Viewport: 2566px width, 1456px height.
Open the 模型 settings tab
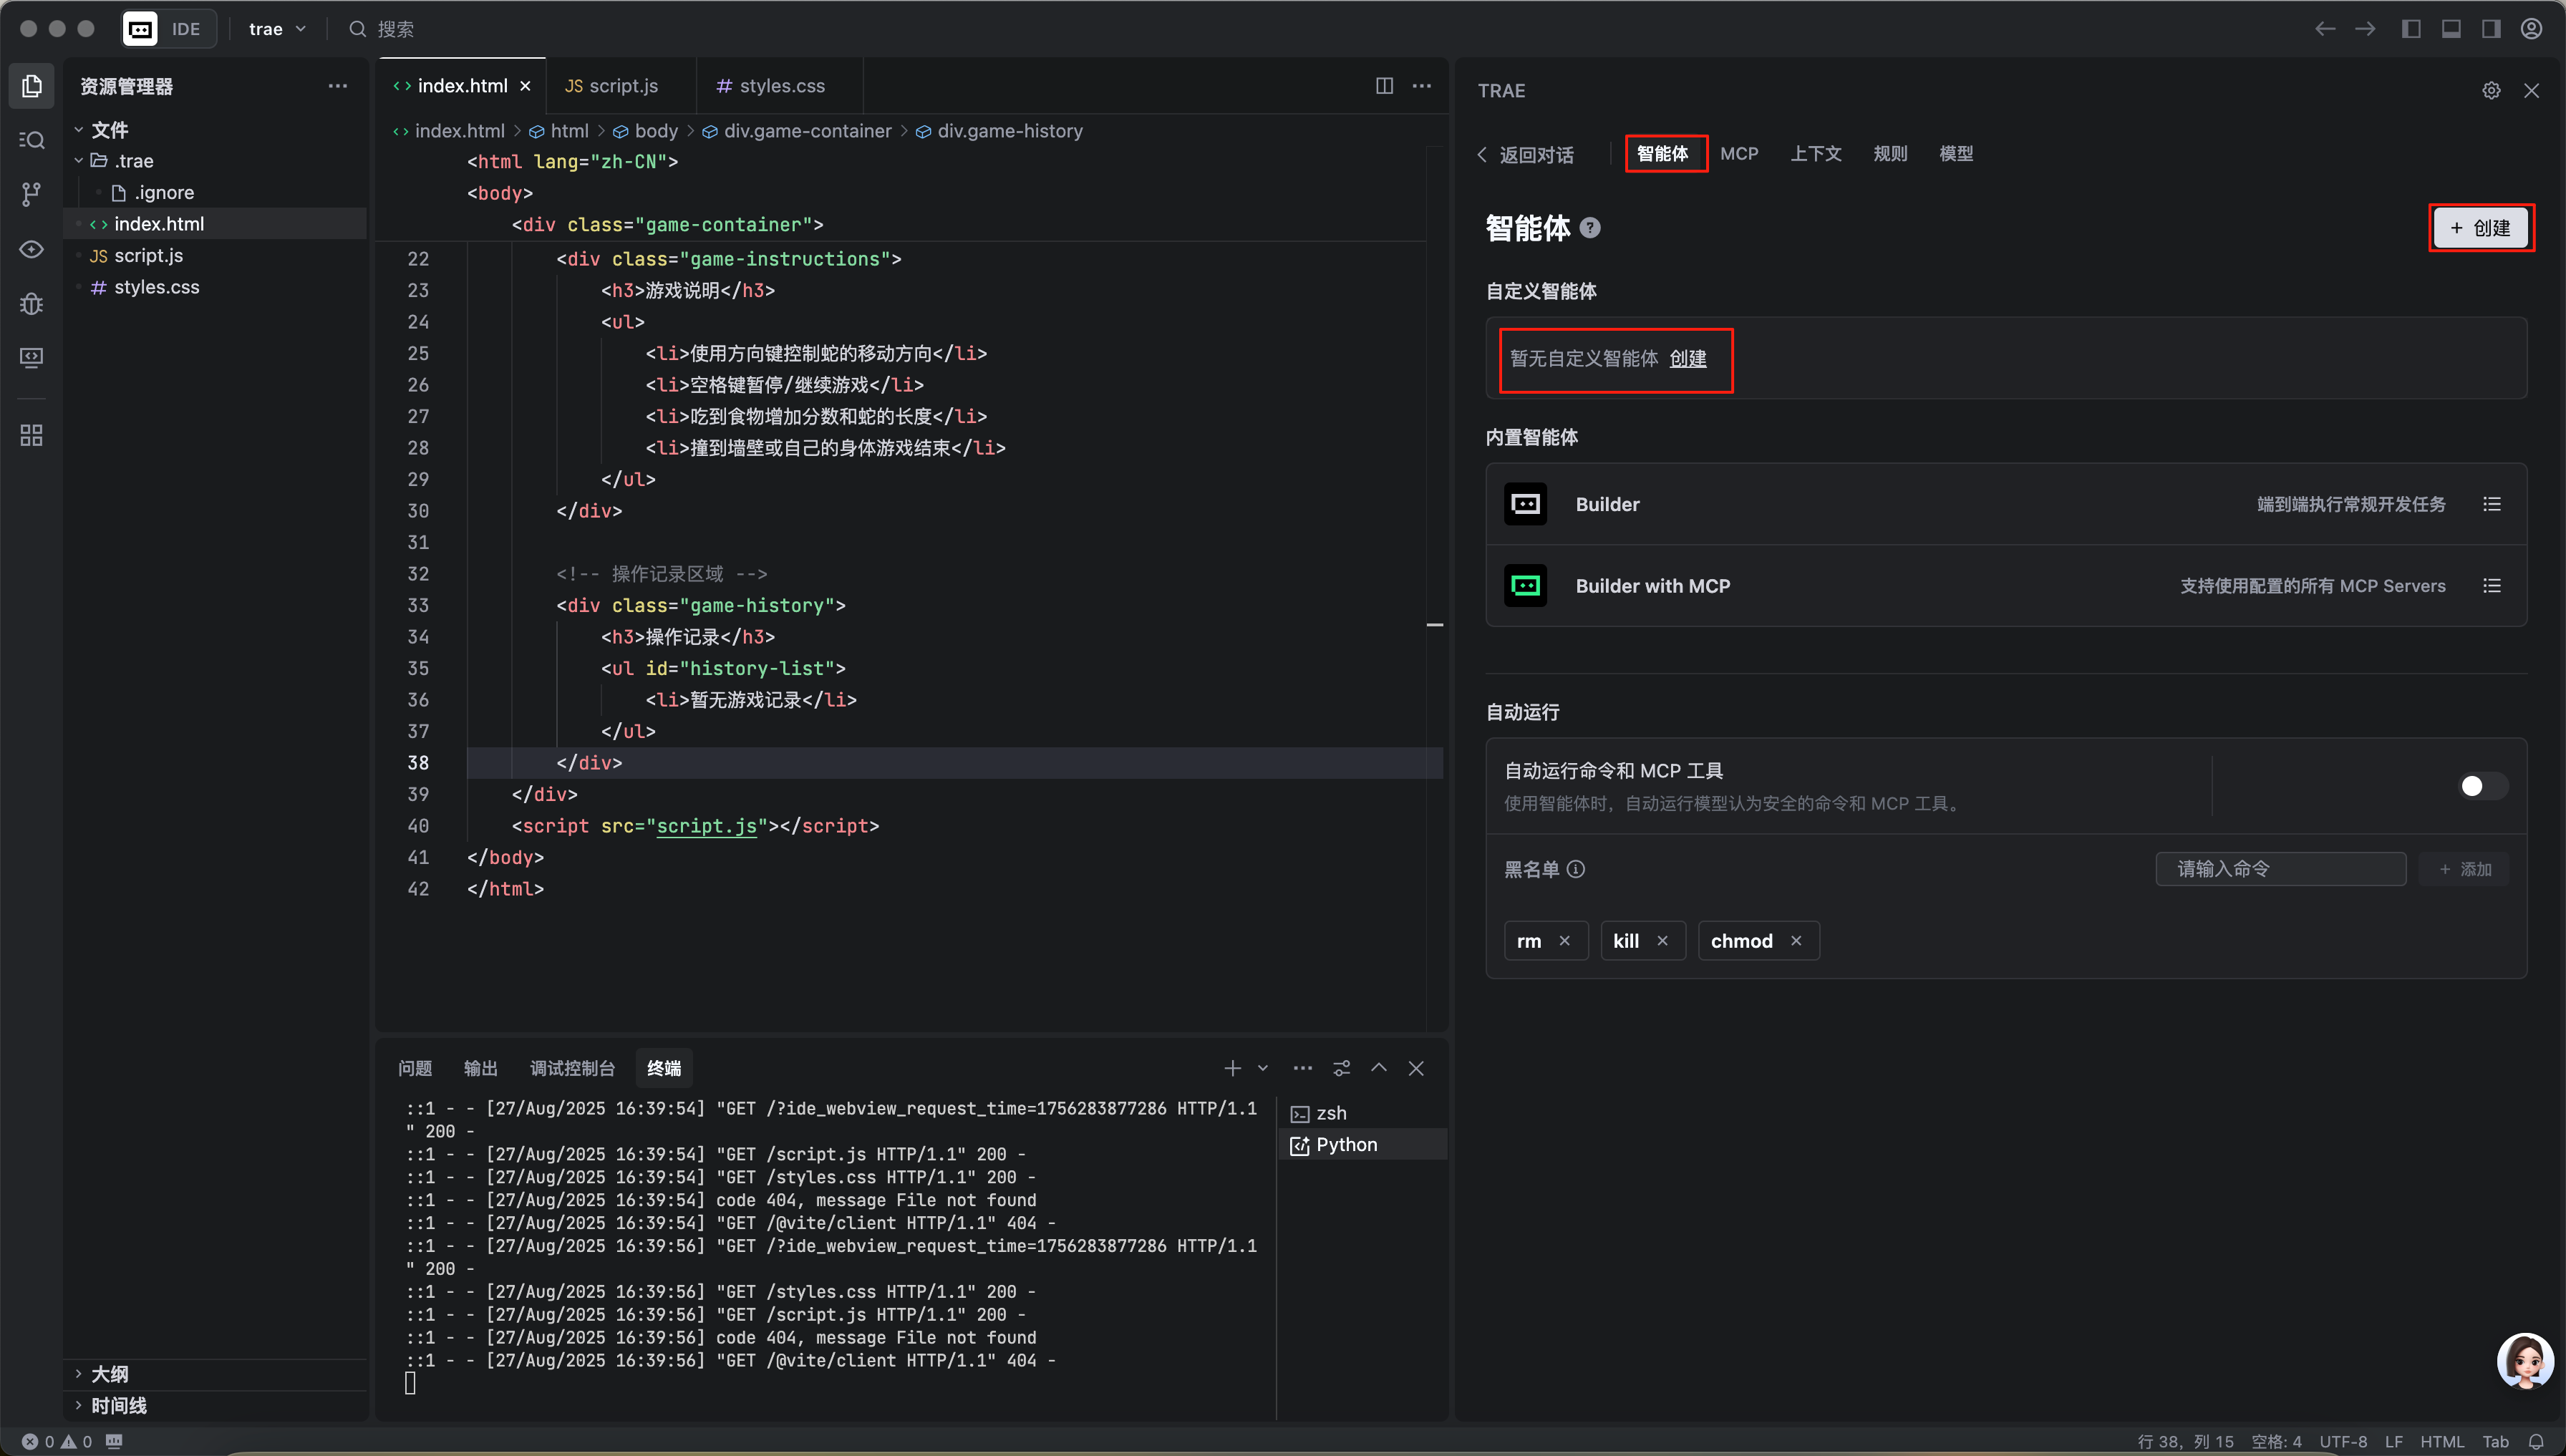1956,154
